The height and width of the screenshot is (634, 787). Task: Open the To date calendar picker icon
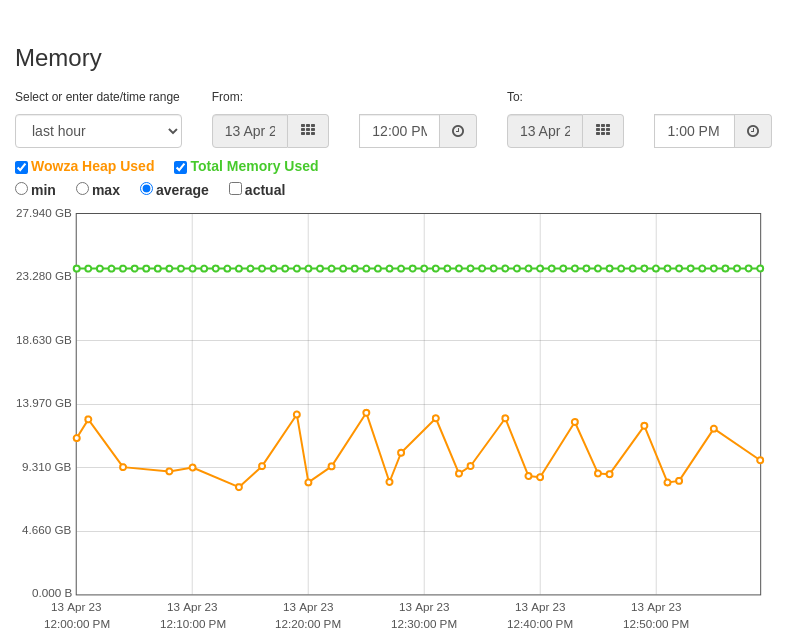(x=603, y=131)
